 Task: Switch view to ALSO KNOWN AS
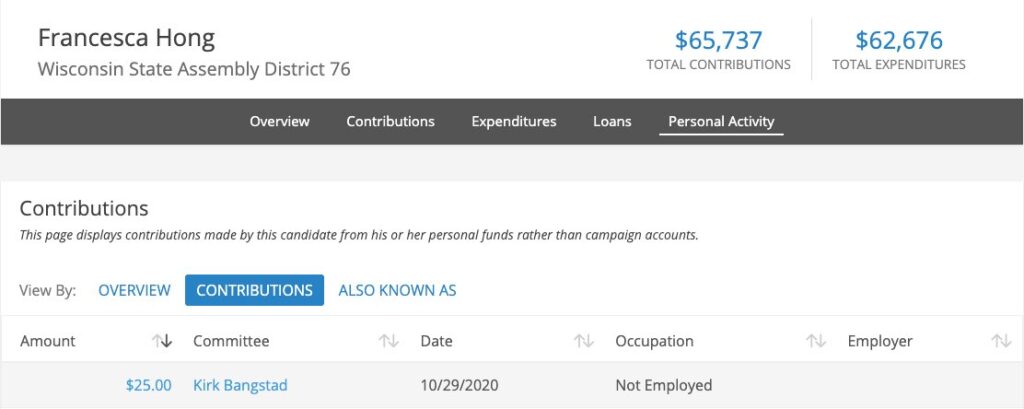tap(397, 290)
